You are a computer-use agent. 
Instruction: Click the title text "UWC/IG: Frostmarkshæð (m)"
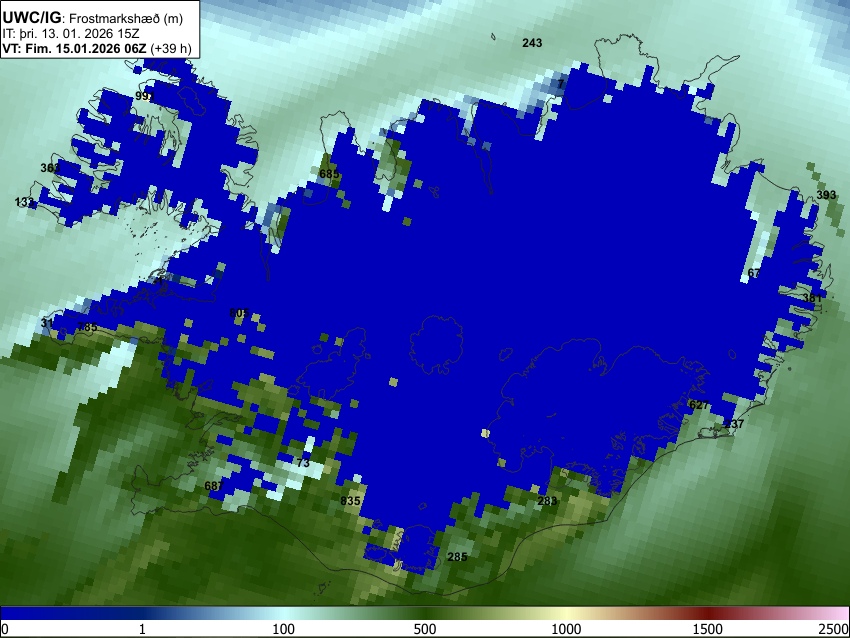tap(93, 18)
